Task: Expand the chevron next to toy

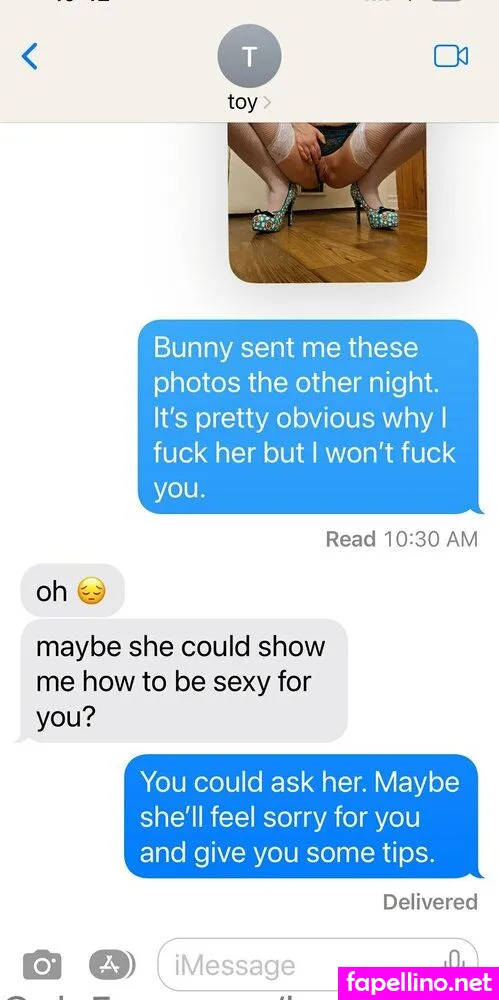Action: [267, 102]
